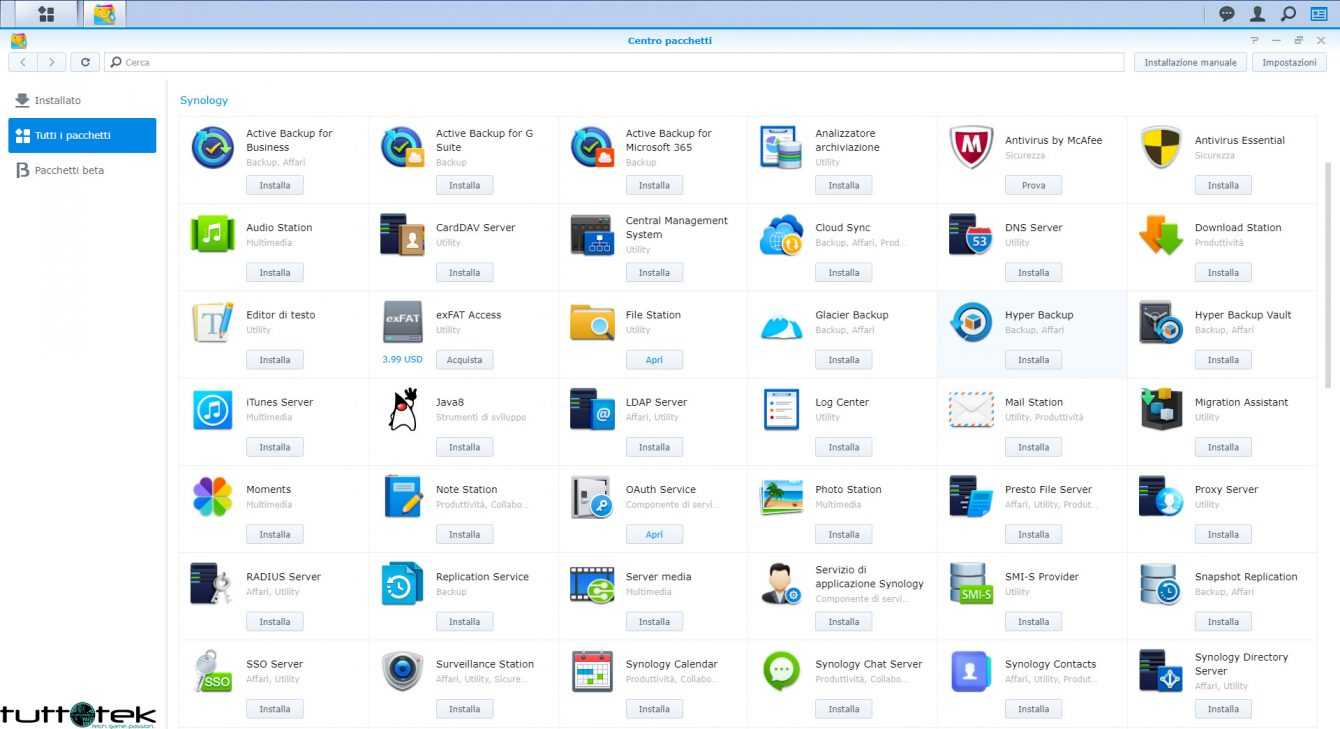Viewport: 1340px width, 729px height.
Task: Open DSM main menu in taskbar
Action: point(46,14)
